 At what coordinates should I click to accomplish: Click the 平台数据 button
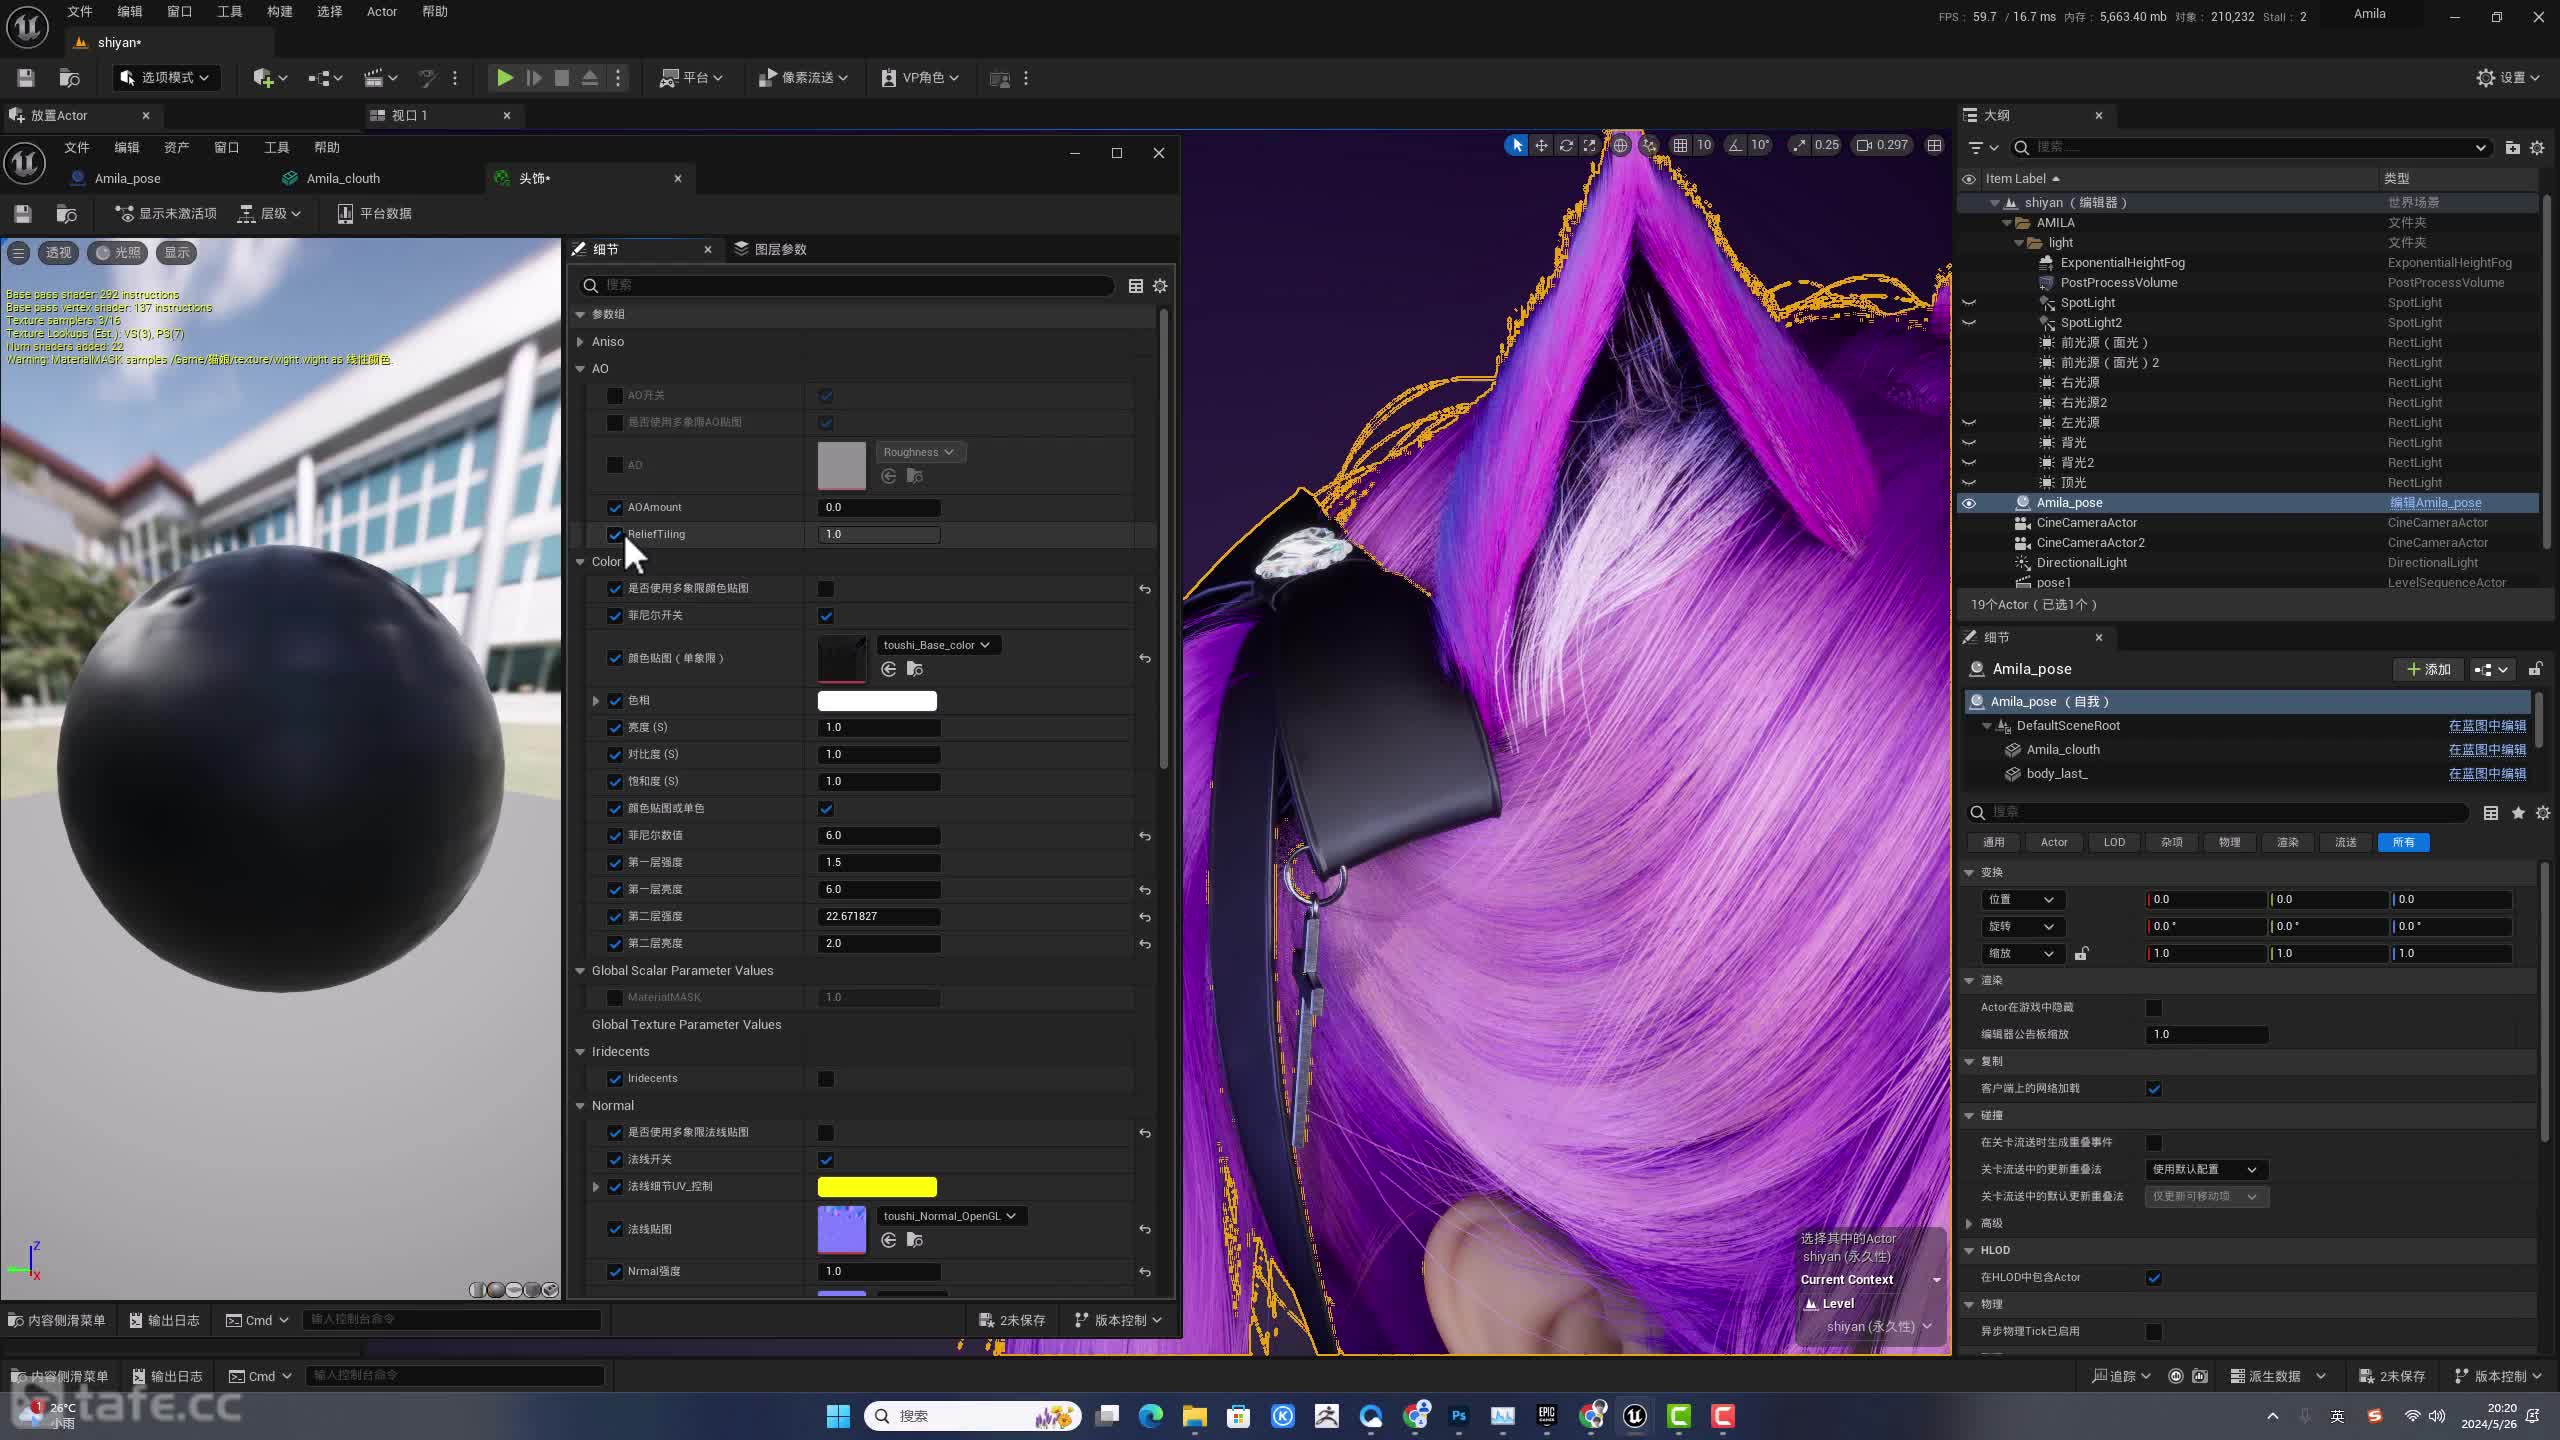coord(375,213)
